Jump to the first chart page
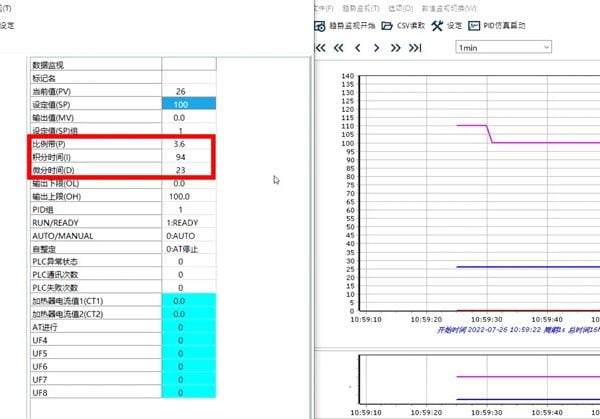 322,47
